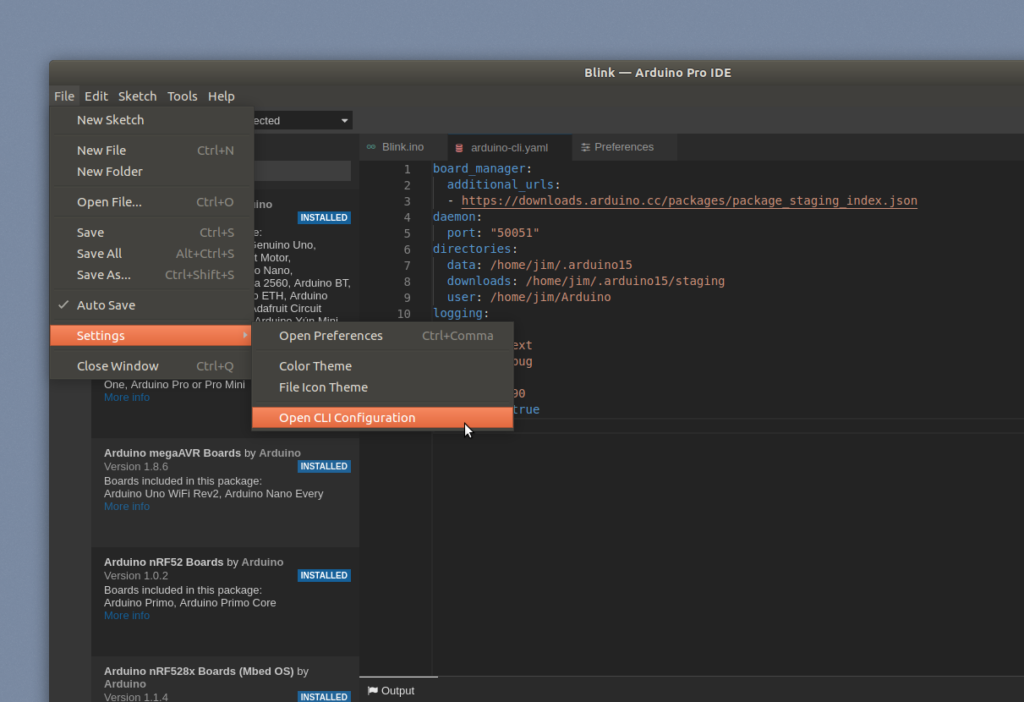
Task: Select Save As... menu entry
Action: click(152, 275)
